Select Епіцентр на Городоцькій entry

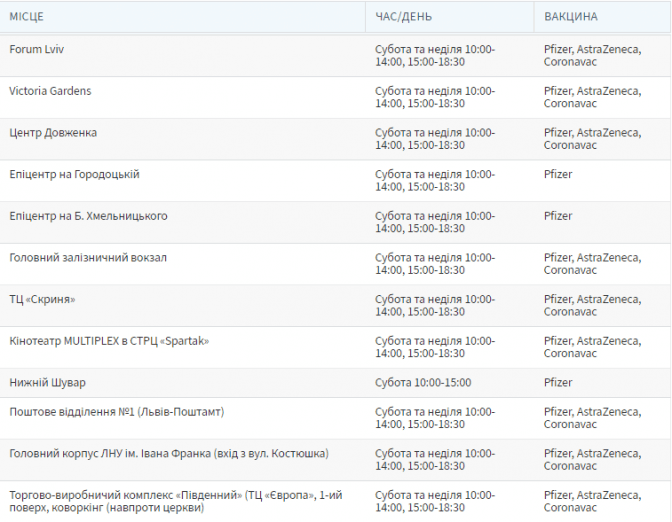[x=74, y=174]
